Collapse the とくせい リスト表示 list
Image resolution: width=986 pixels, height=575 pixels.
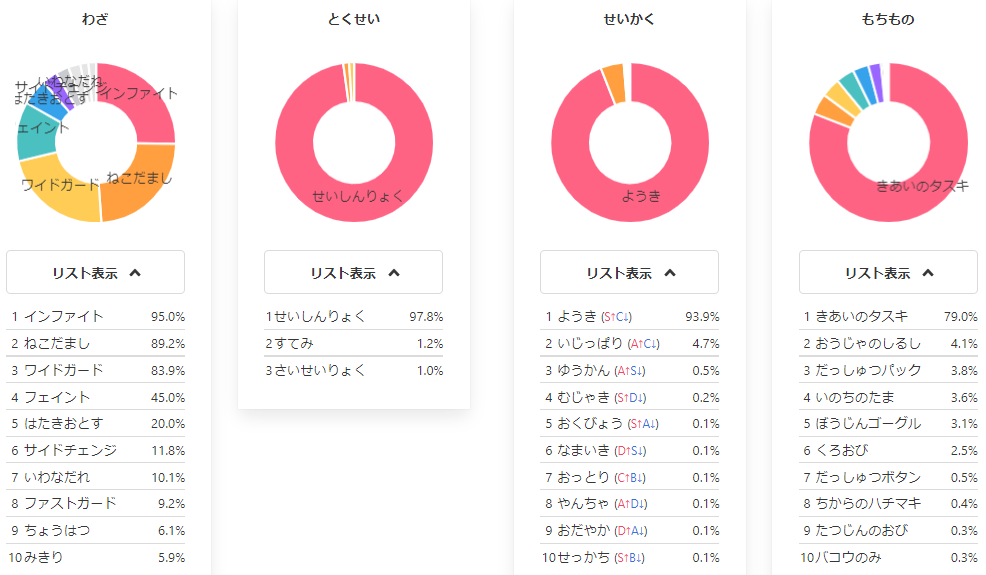[353, 272]
